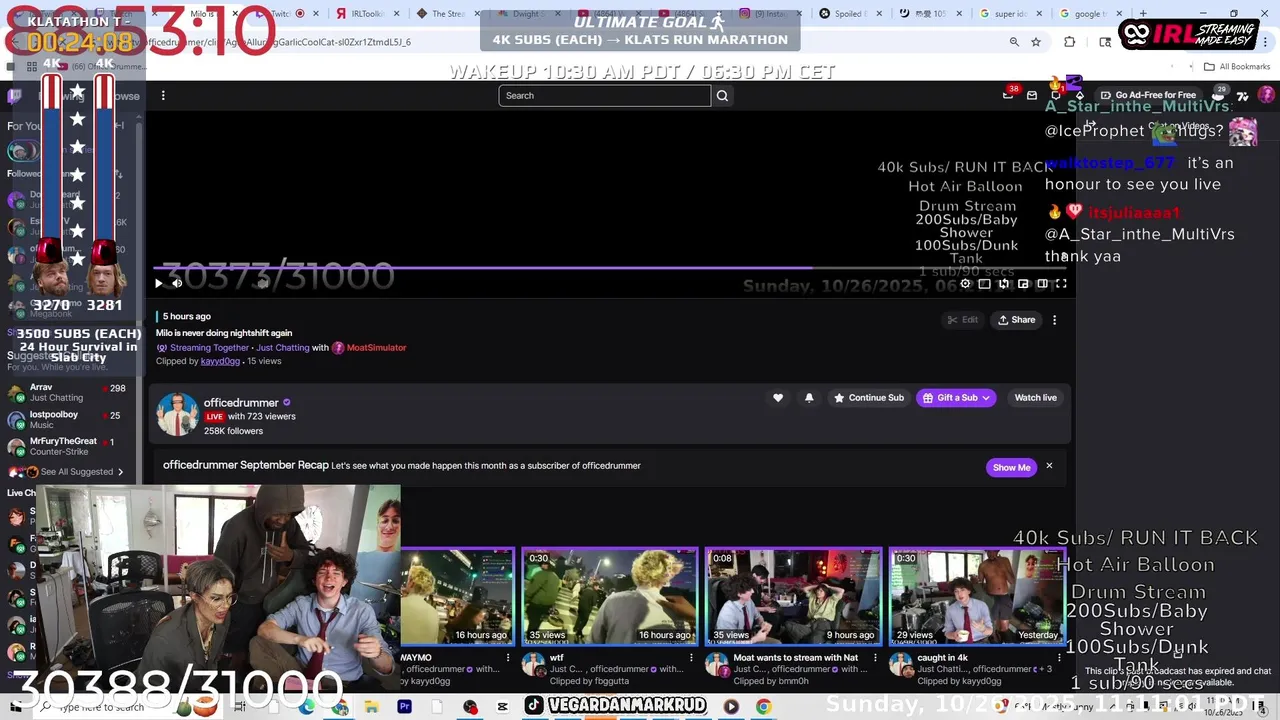Toggle clip player fullscreen mode

tap(1061, 284)
